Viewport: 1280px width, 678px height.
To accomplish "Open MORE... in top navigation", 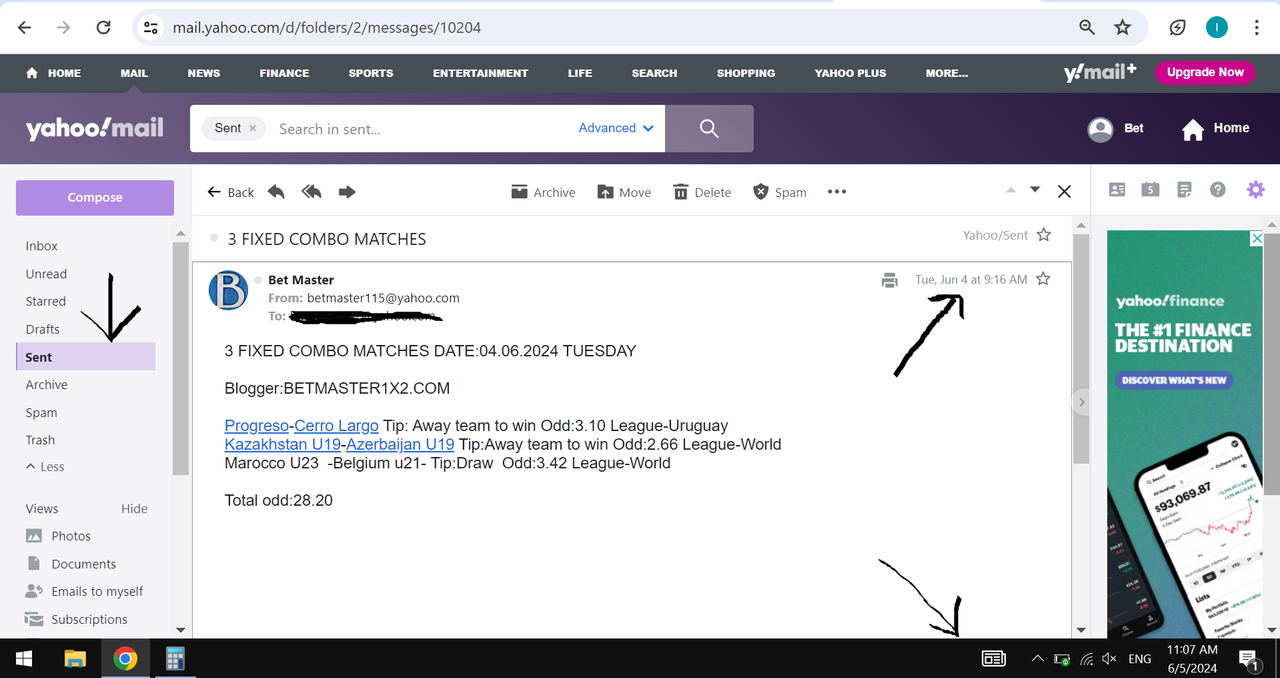I will click(947, 73).
